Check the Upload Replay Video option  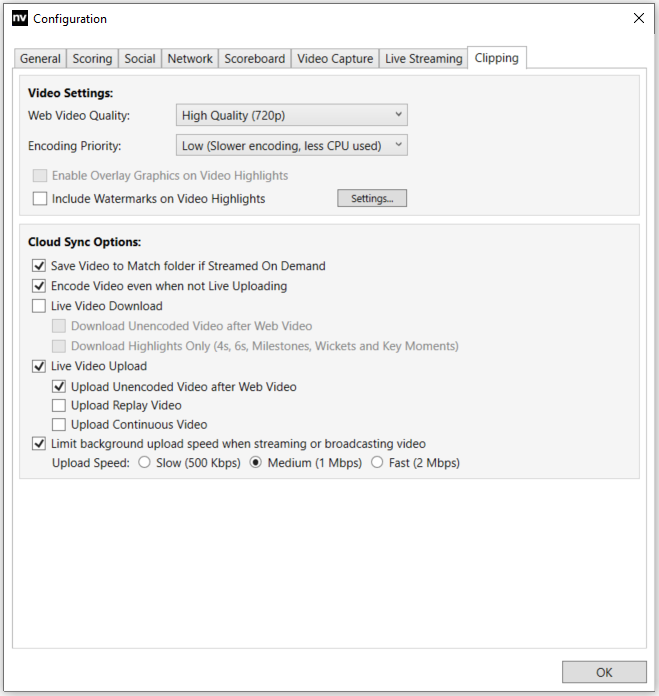pyautogui.click(x=60, y=406)
